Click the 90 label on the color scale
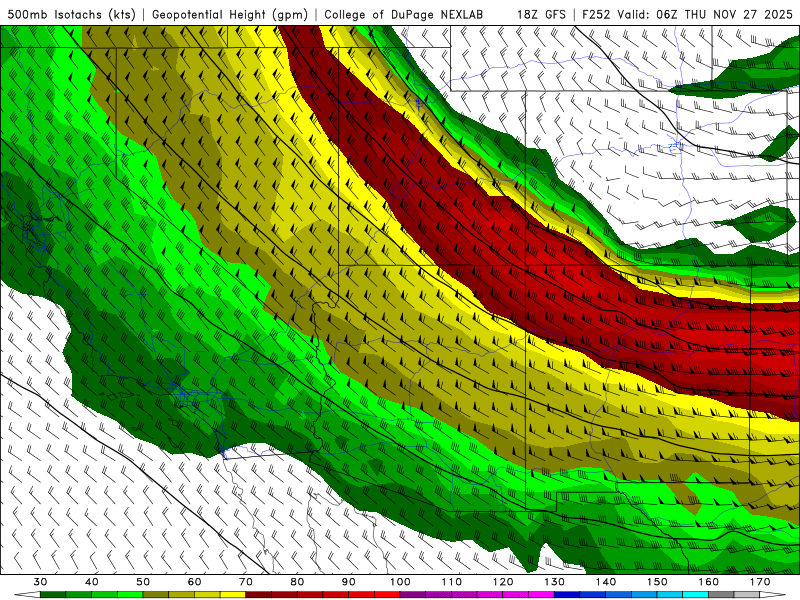This screenshot has height=600, width=800. (x=349, y=582)
